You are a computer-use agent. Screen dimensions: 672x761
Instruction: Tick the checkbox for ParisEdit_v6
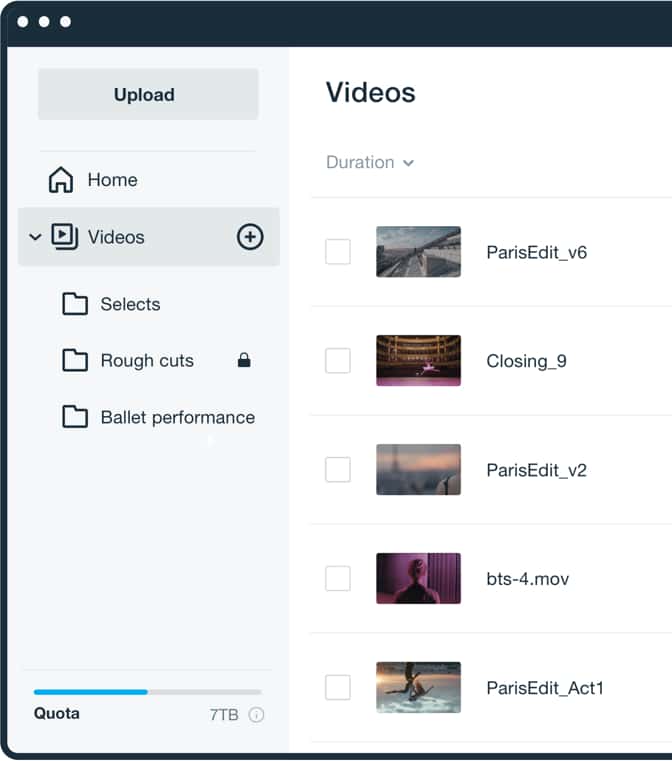point(338,251)
